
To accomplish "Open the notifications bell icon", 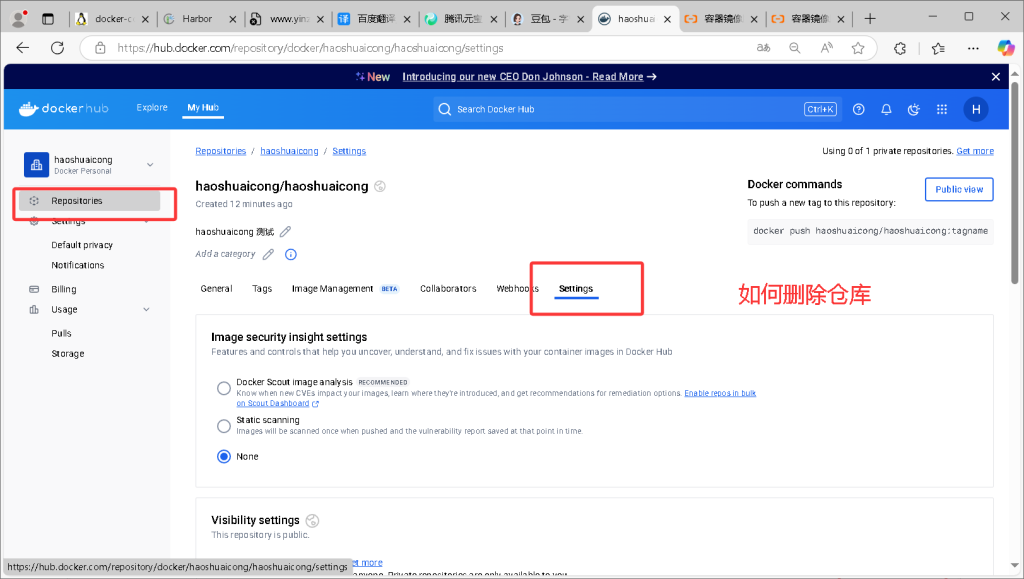I will [x=885, y=109].
